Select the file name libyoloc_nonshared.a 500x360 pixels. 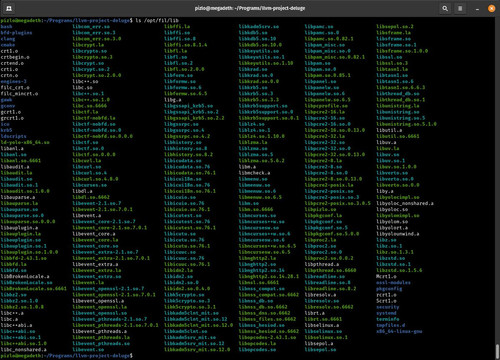pos(405,203)
